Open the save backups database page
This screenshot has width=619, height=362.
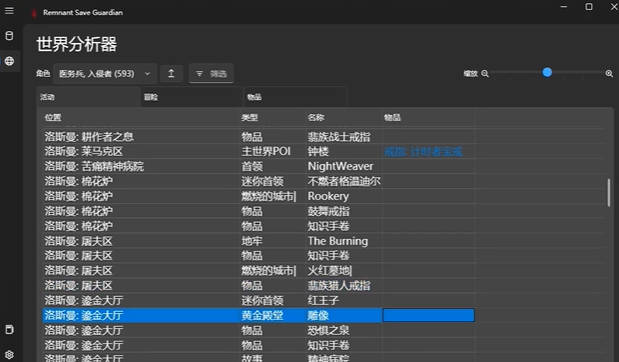pos(9,36)
